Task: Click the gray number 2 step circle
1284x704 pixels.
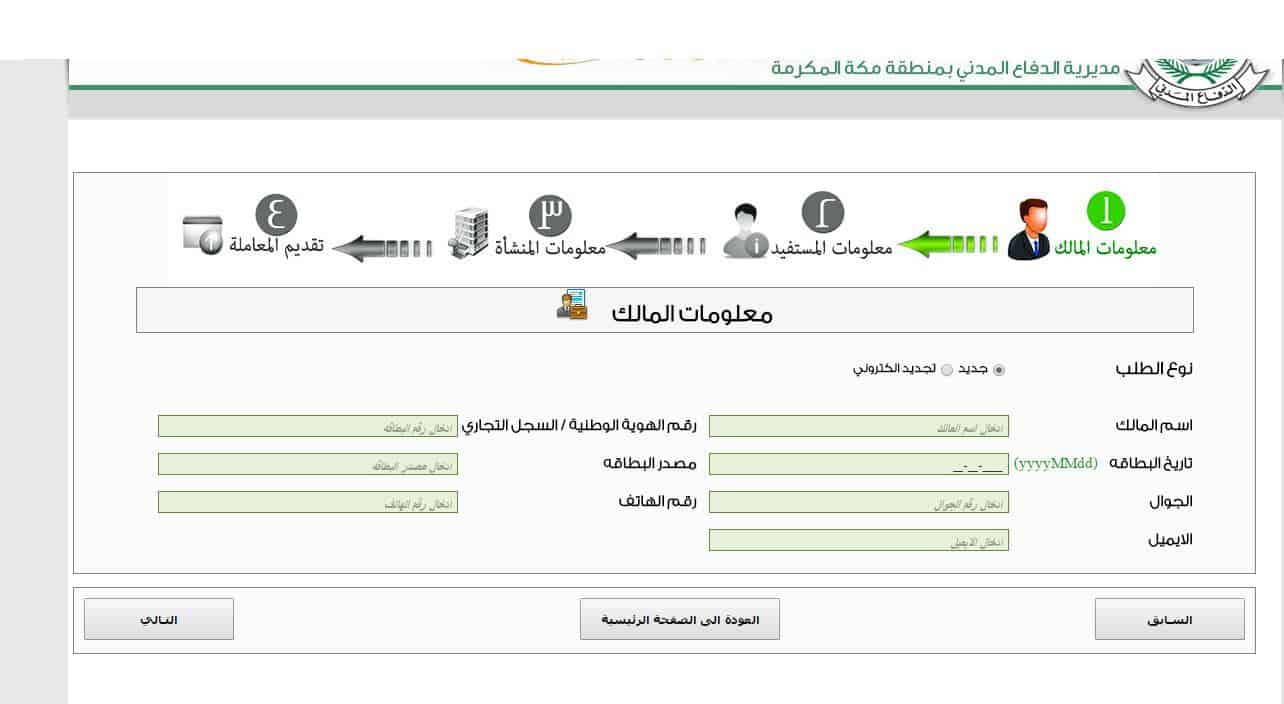Action: point(822,212)
